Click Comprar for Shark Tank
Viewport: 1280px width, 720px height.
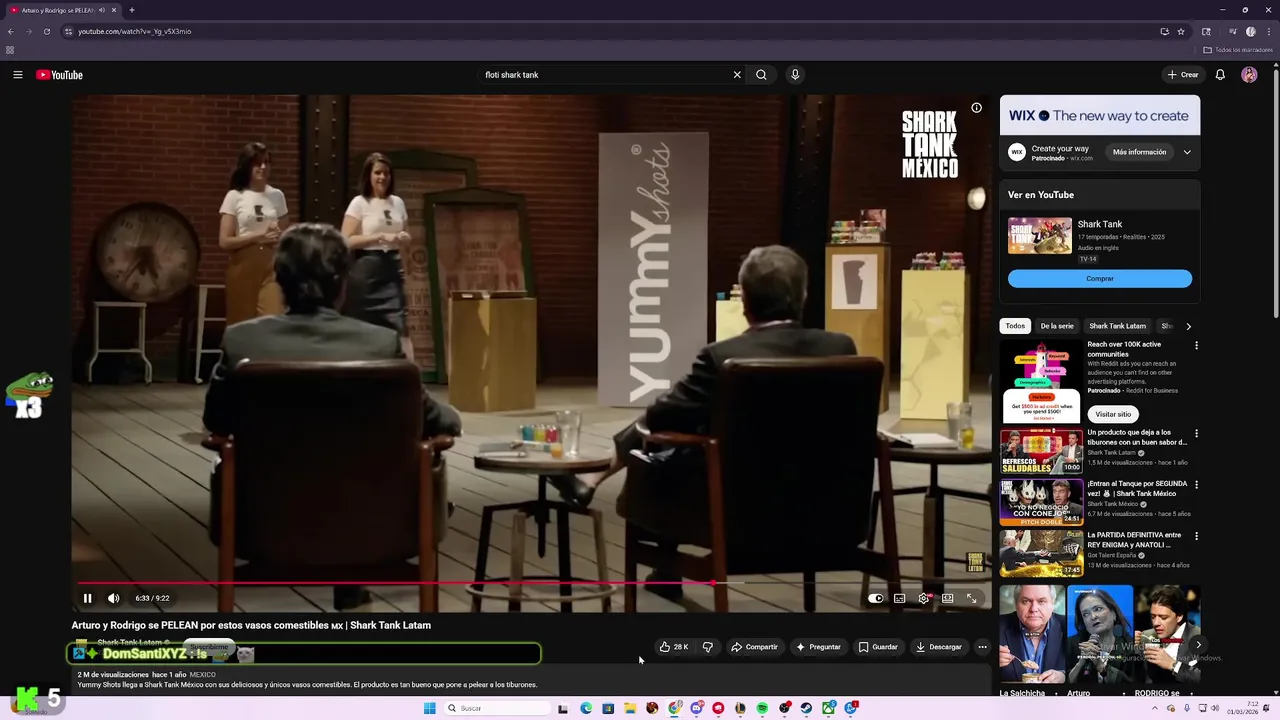[1100, 279]
